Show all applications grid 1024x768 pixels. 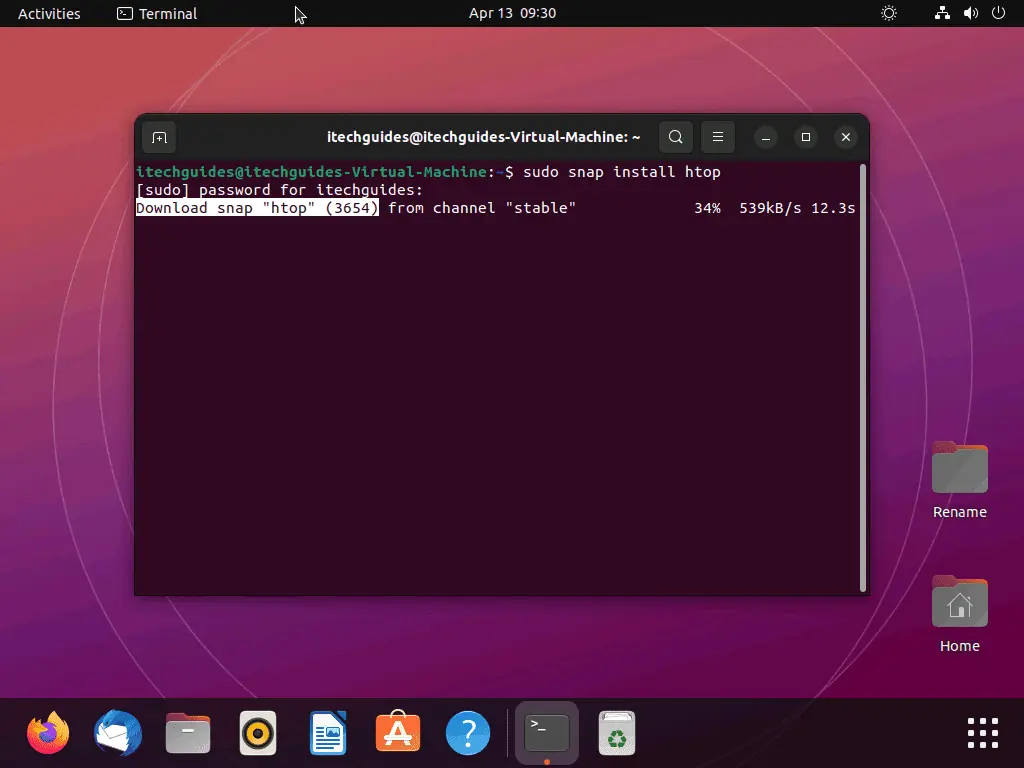pos(982,733)
